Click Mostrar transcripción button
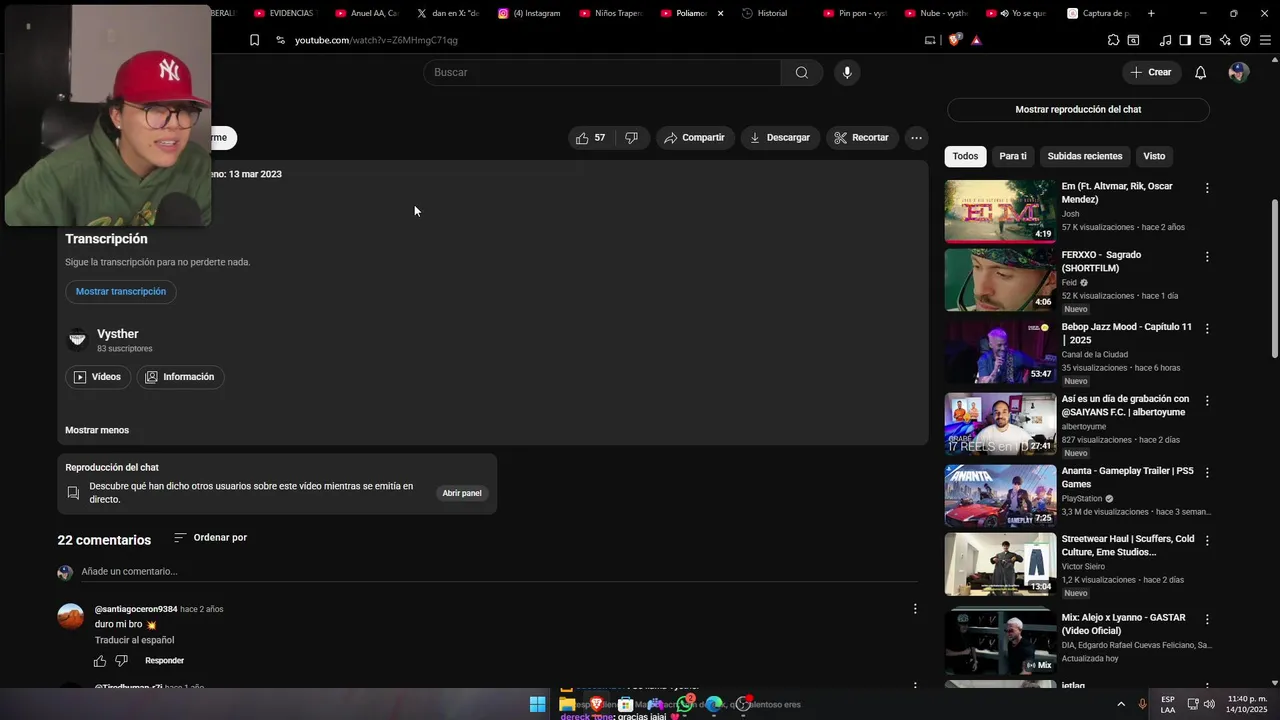 click(x=121, y=292)
